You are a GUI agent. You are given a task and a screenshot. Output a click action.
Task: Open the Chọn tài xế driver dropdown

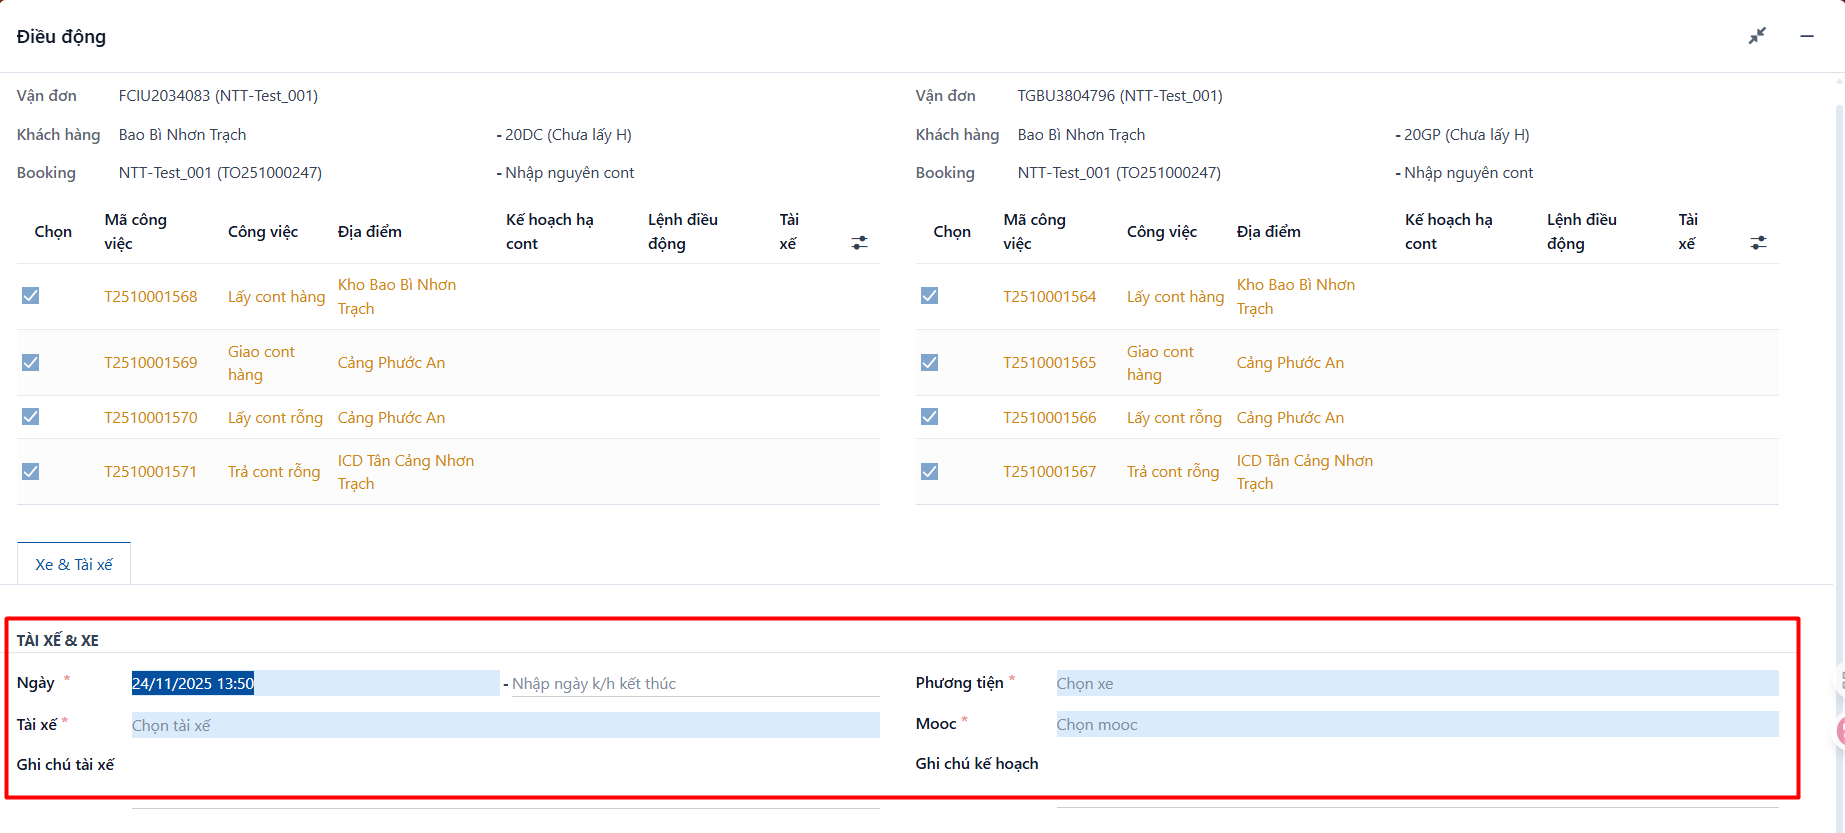coord(505,725)
